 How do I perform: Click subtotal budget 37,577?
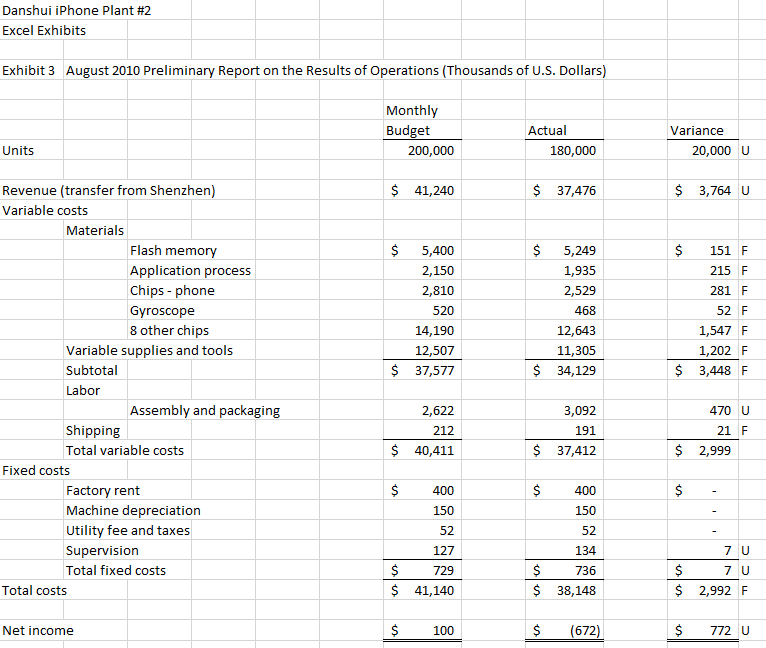point(434,371)
